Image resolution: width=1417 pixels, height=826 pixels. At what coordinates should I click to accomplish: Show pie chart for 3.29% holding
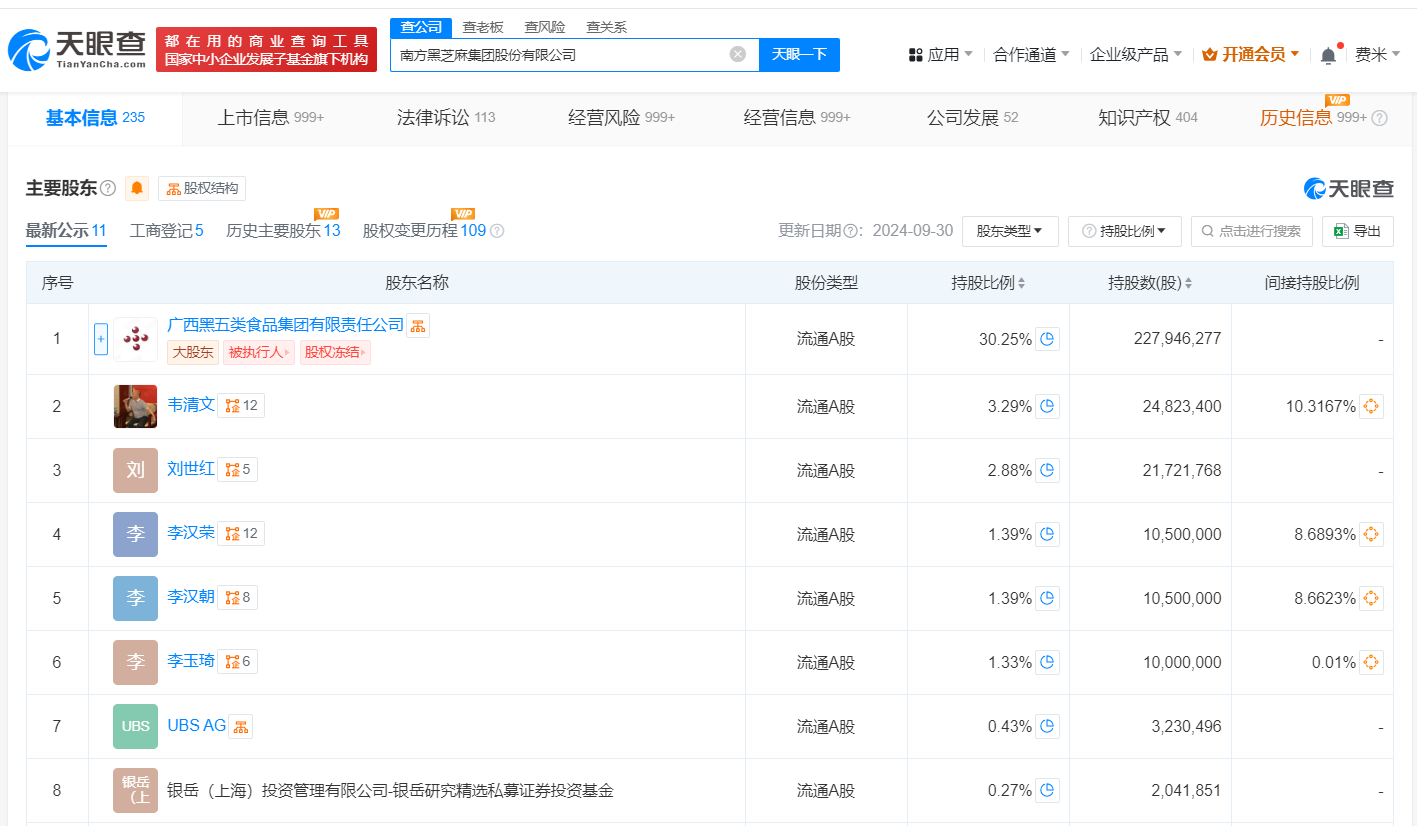click(x=1047, y=406)
